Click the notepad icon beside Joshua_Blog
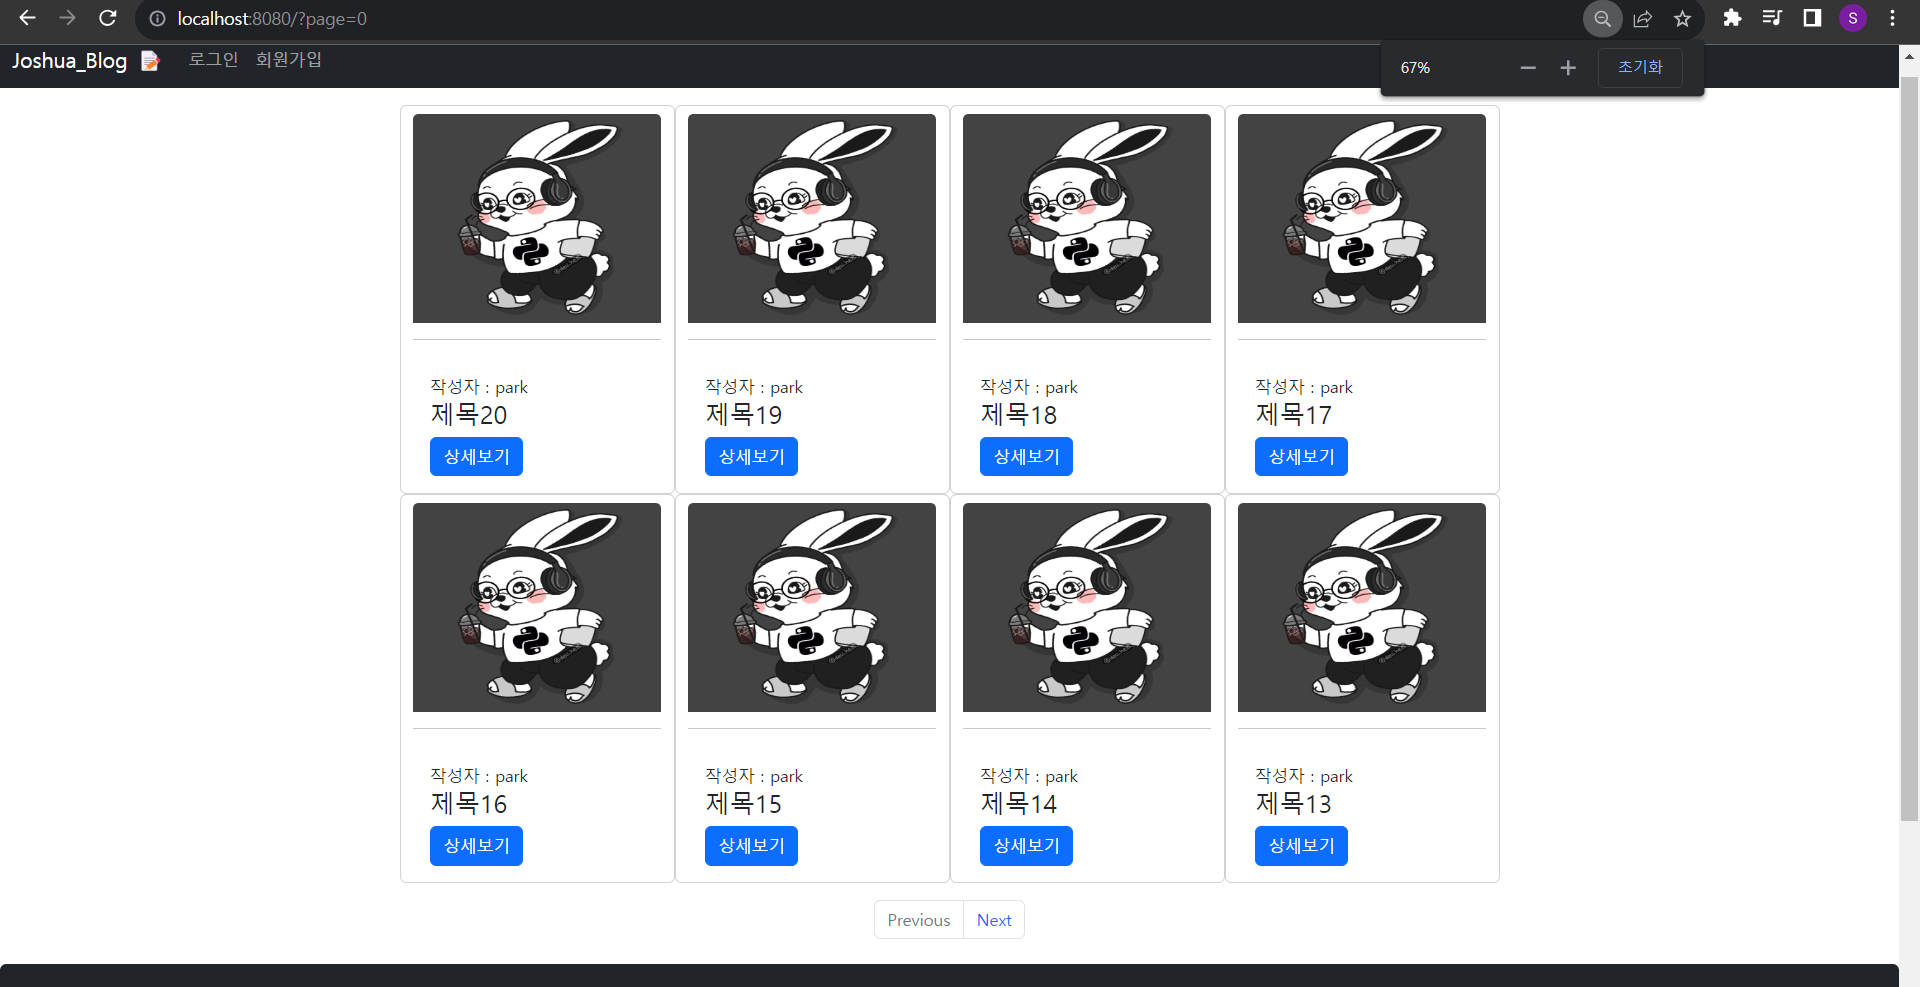The width and height of the screenshot is (1920, 987). (x=150, y=61)
